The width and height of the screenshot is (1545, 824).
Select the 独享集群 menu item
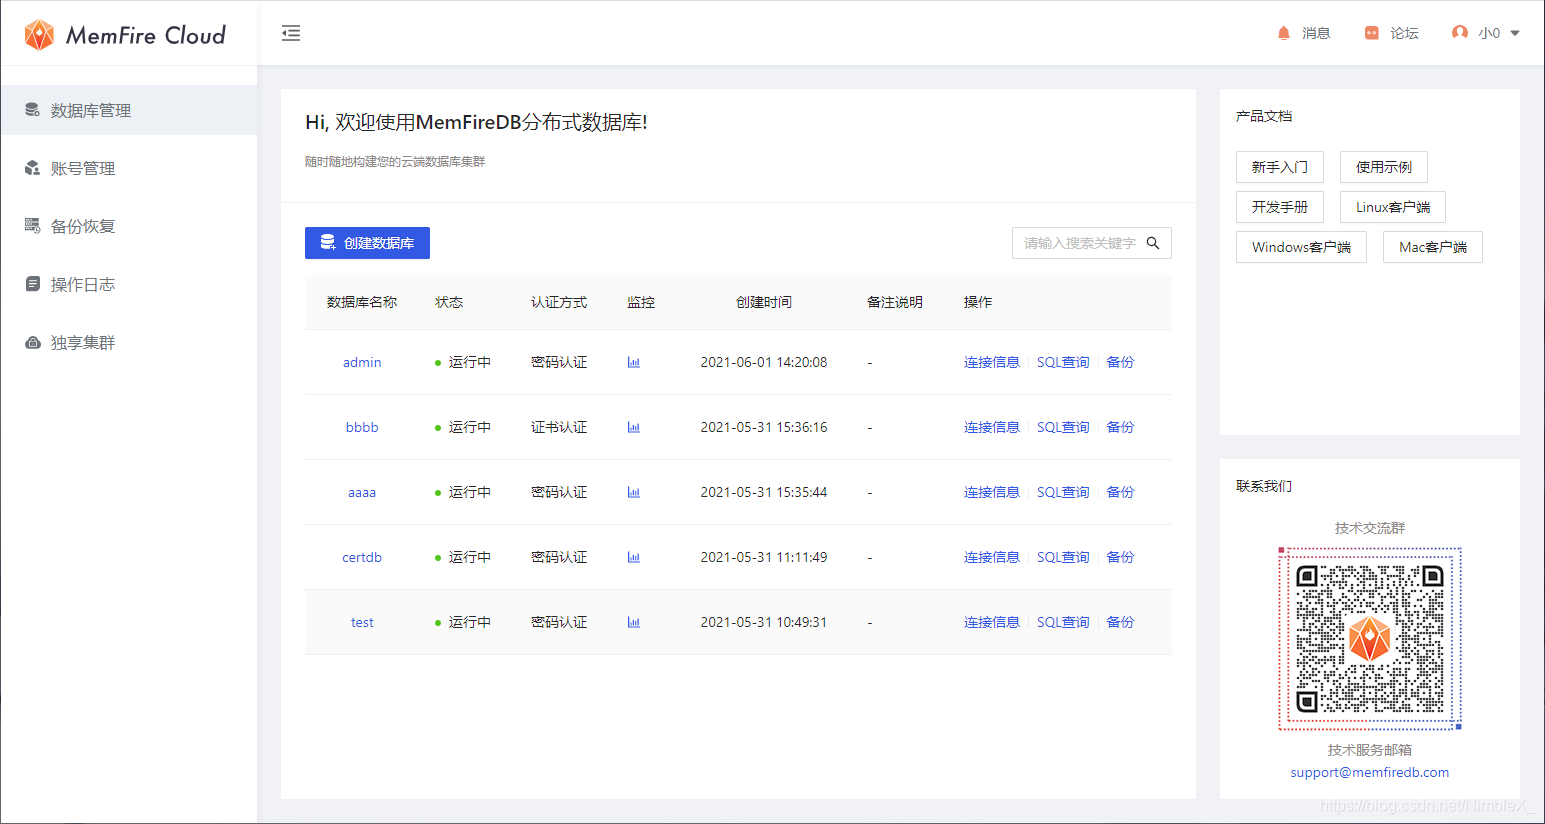point(129,342)
